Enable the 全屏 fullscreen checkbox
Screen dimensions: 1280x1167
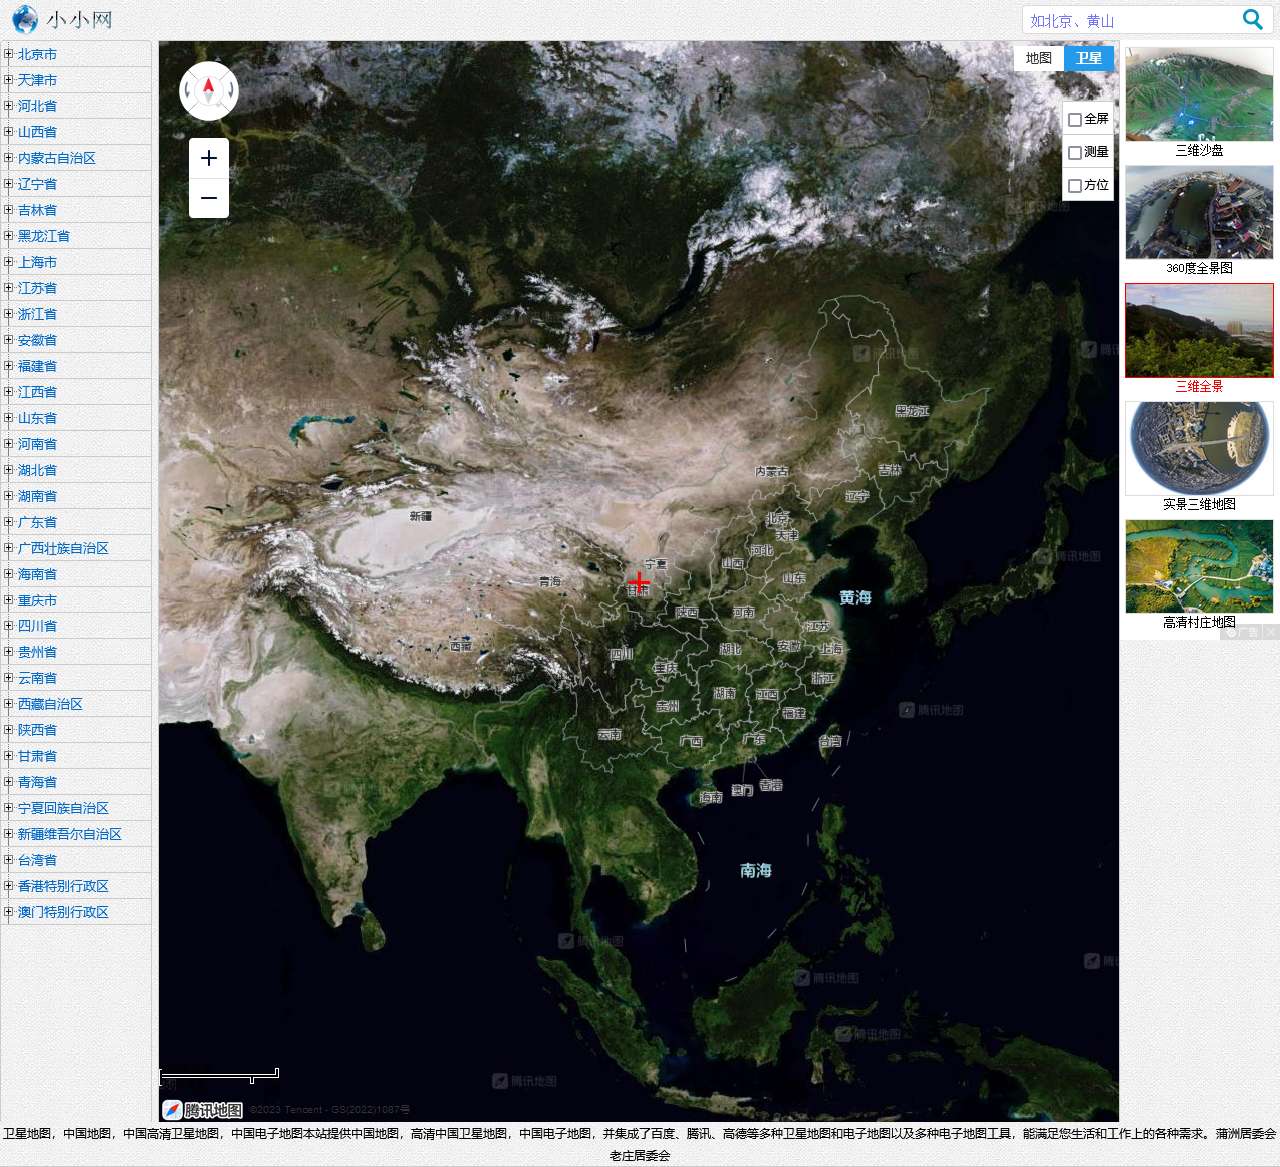pos(1075,120)
